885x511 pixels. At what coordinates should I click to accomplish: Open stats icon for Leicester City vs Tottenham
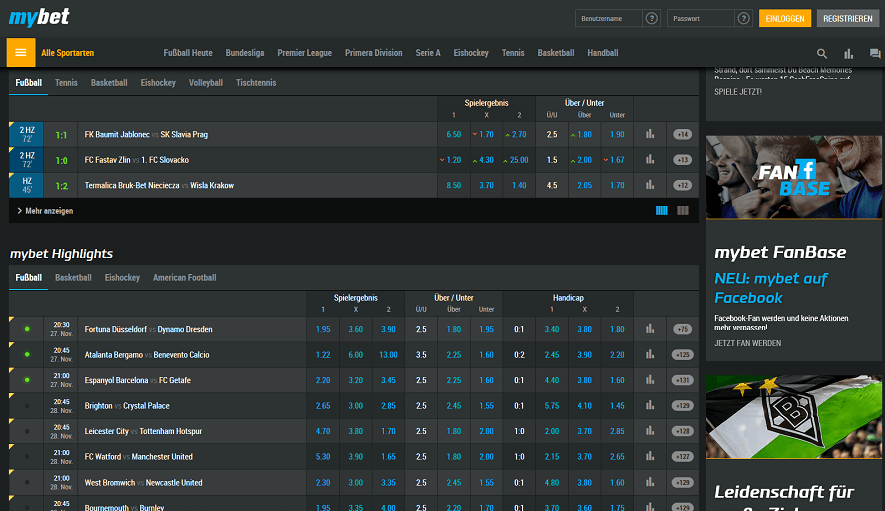tap(650, 431)
